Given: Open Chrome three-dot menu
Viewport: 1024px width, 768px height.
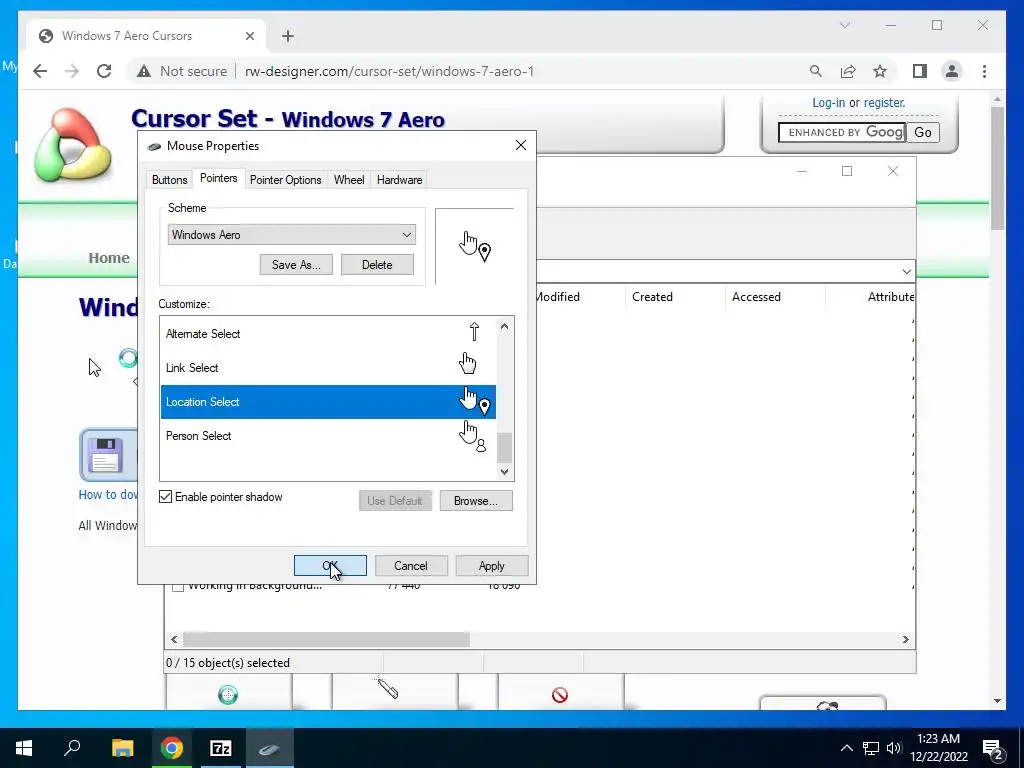Looking at the screenshot, I should pyautogui.click(x=984, y=71).
